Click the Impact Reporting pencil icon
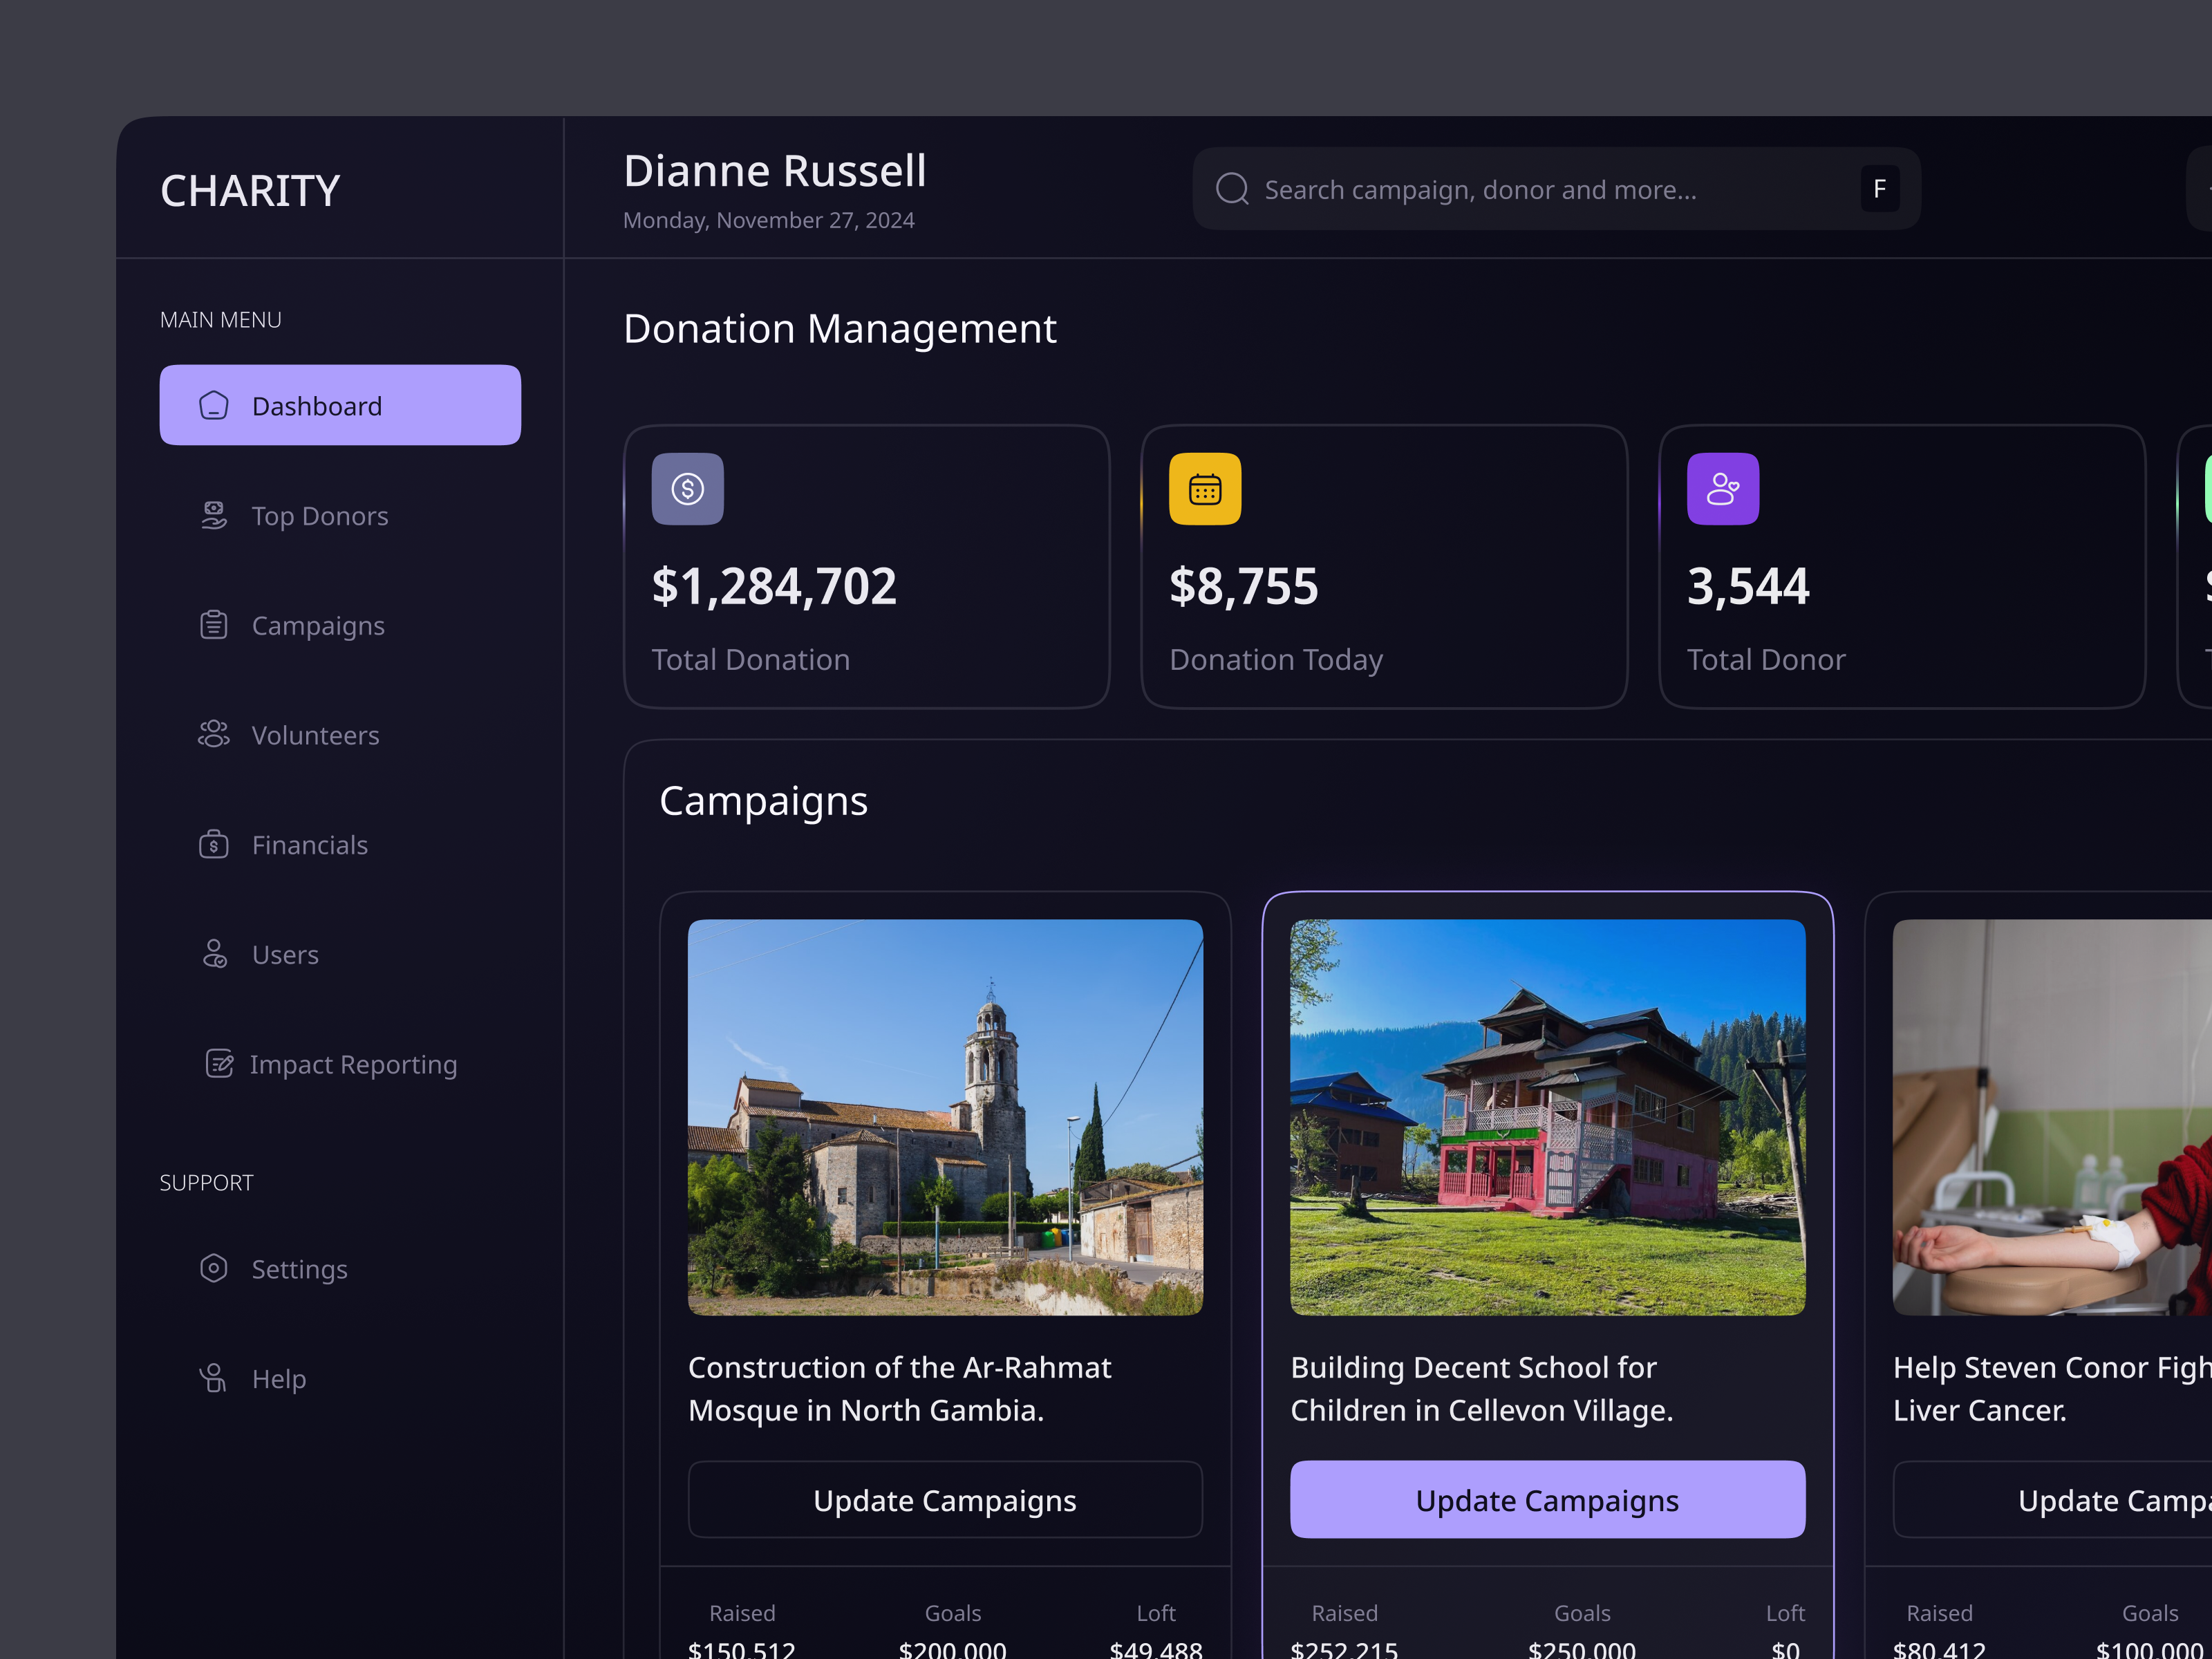The image size is (2212, 1659). click(x=219, y=1063)
